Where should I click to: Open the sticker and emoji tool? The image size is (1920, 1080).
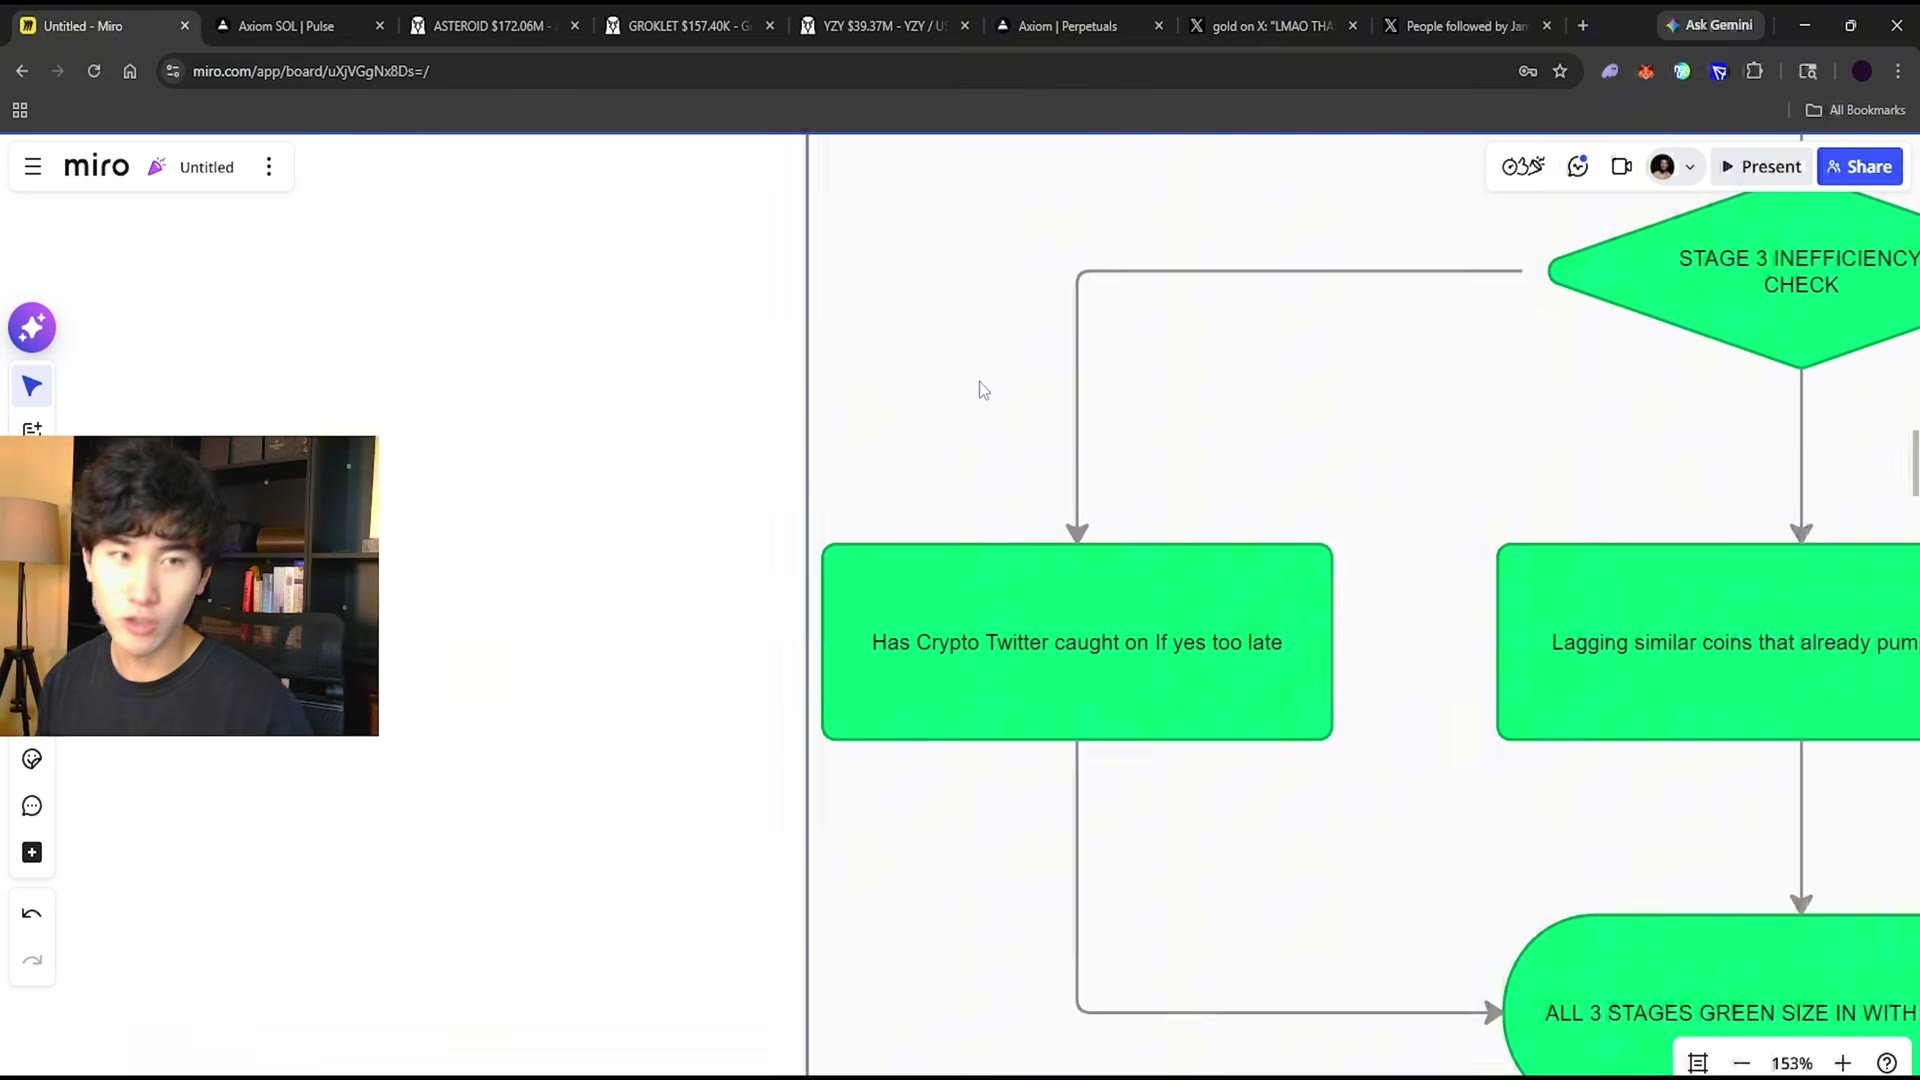coord(32,760)
